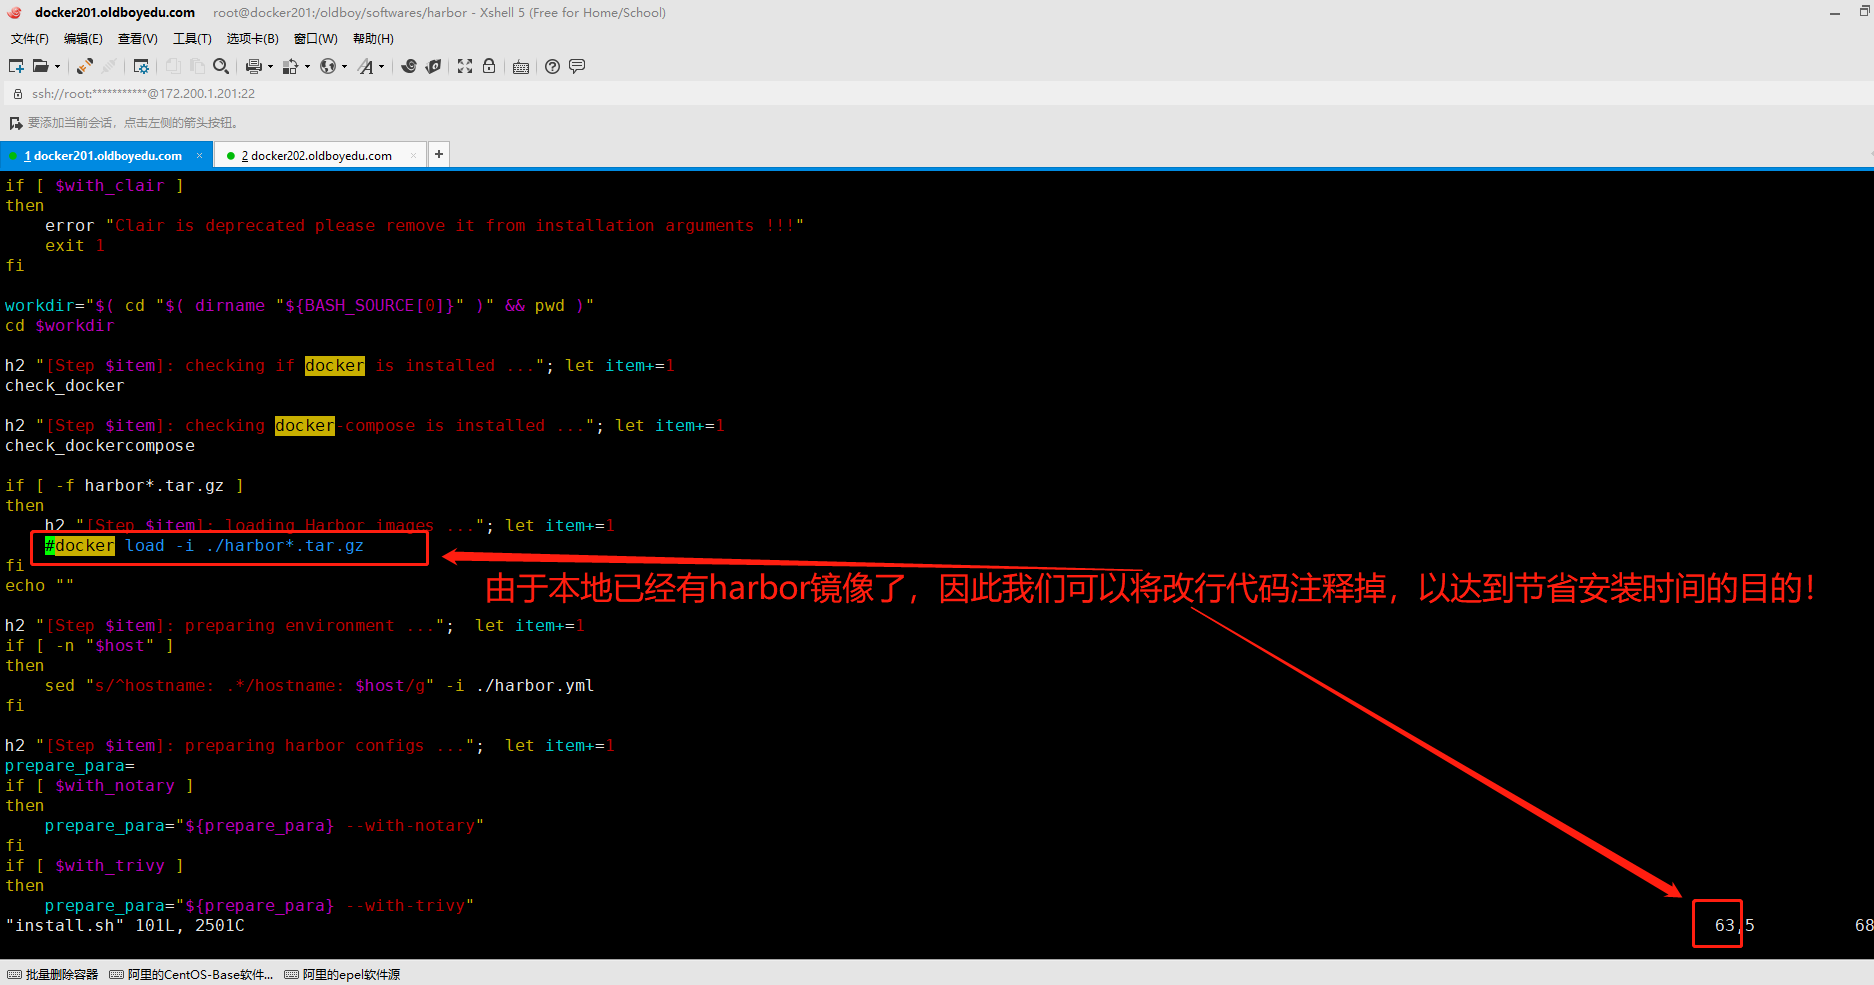Reconnect the current SSH session

coord(83,66)
